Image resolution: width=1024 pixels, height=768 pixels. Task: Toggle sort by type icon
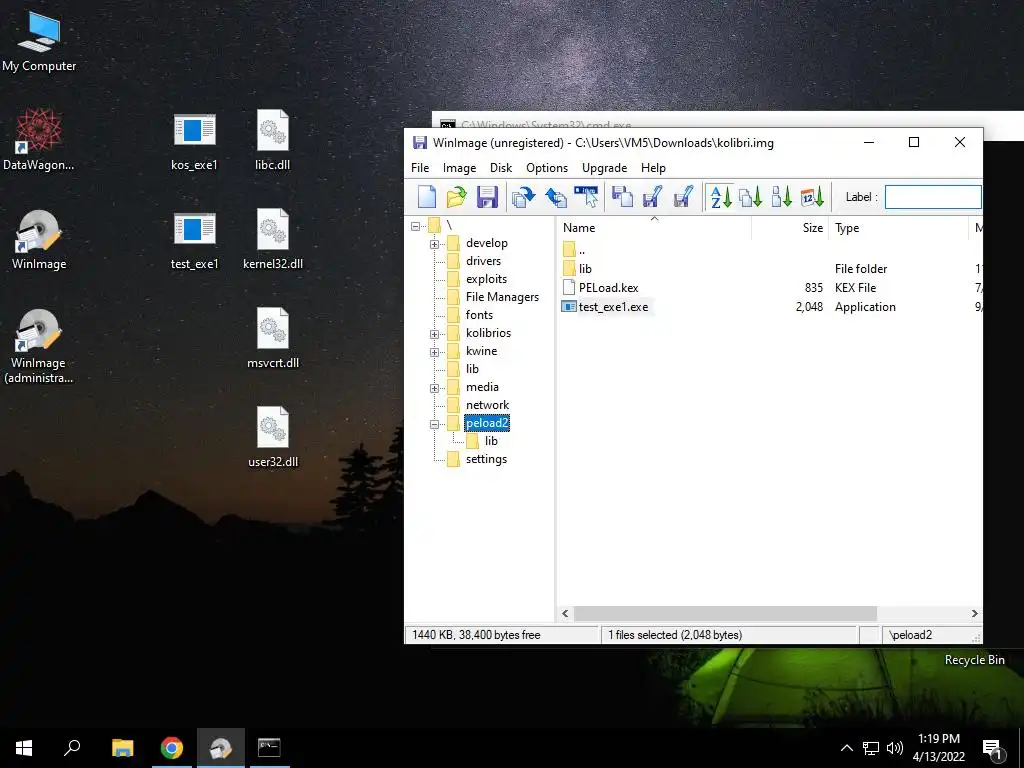[x=750, y=197]
